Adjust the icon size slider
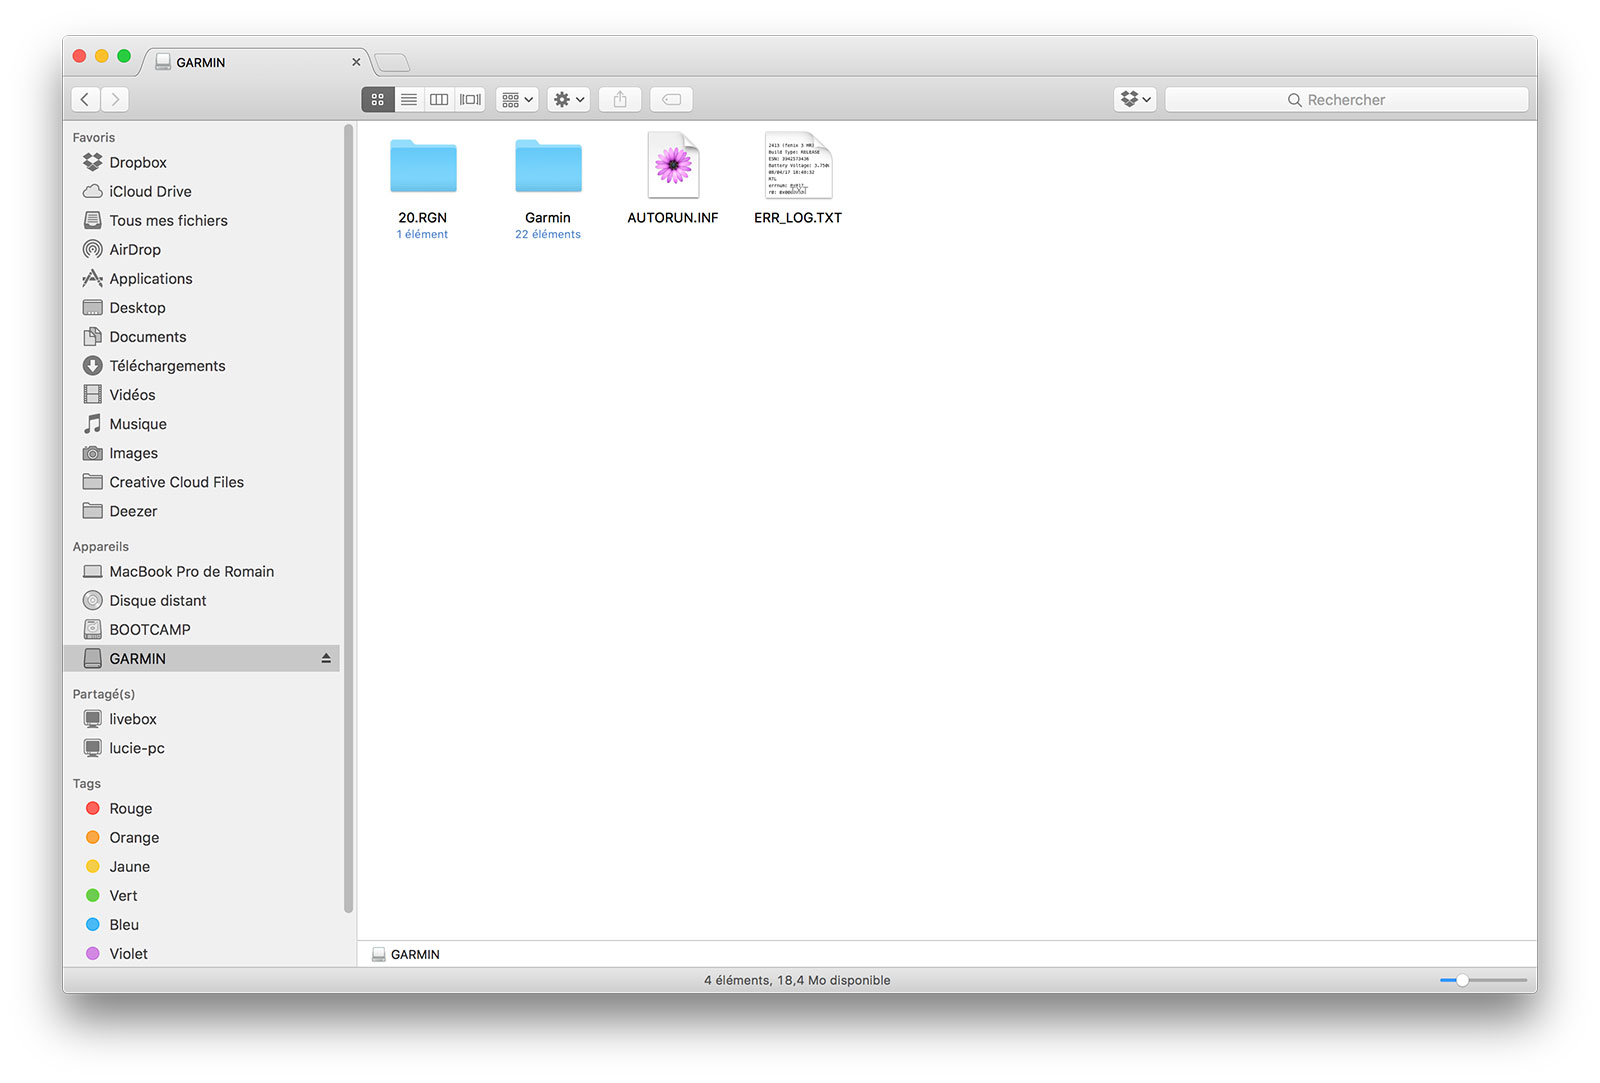This screenshot has height=1083, width=1600. pos(1462,980)
